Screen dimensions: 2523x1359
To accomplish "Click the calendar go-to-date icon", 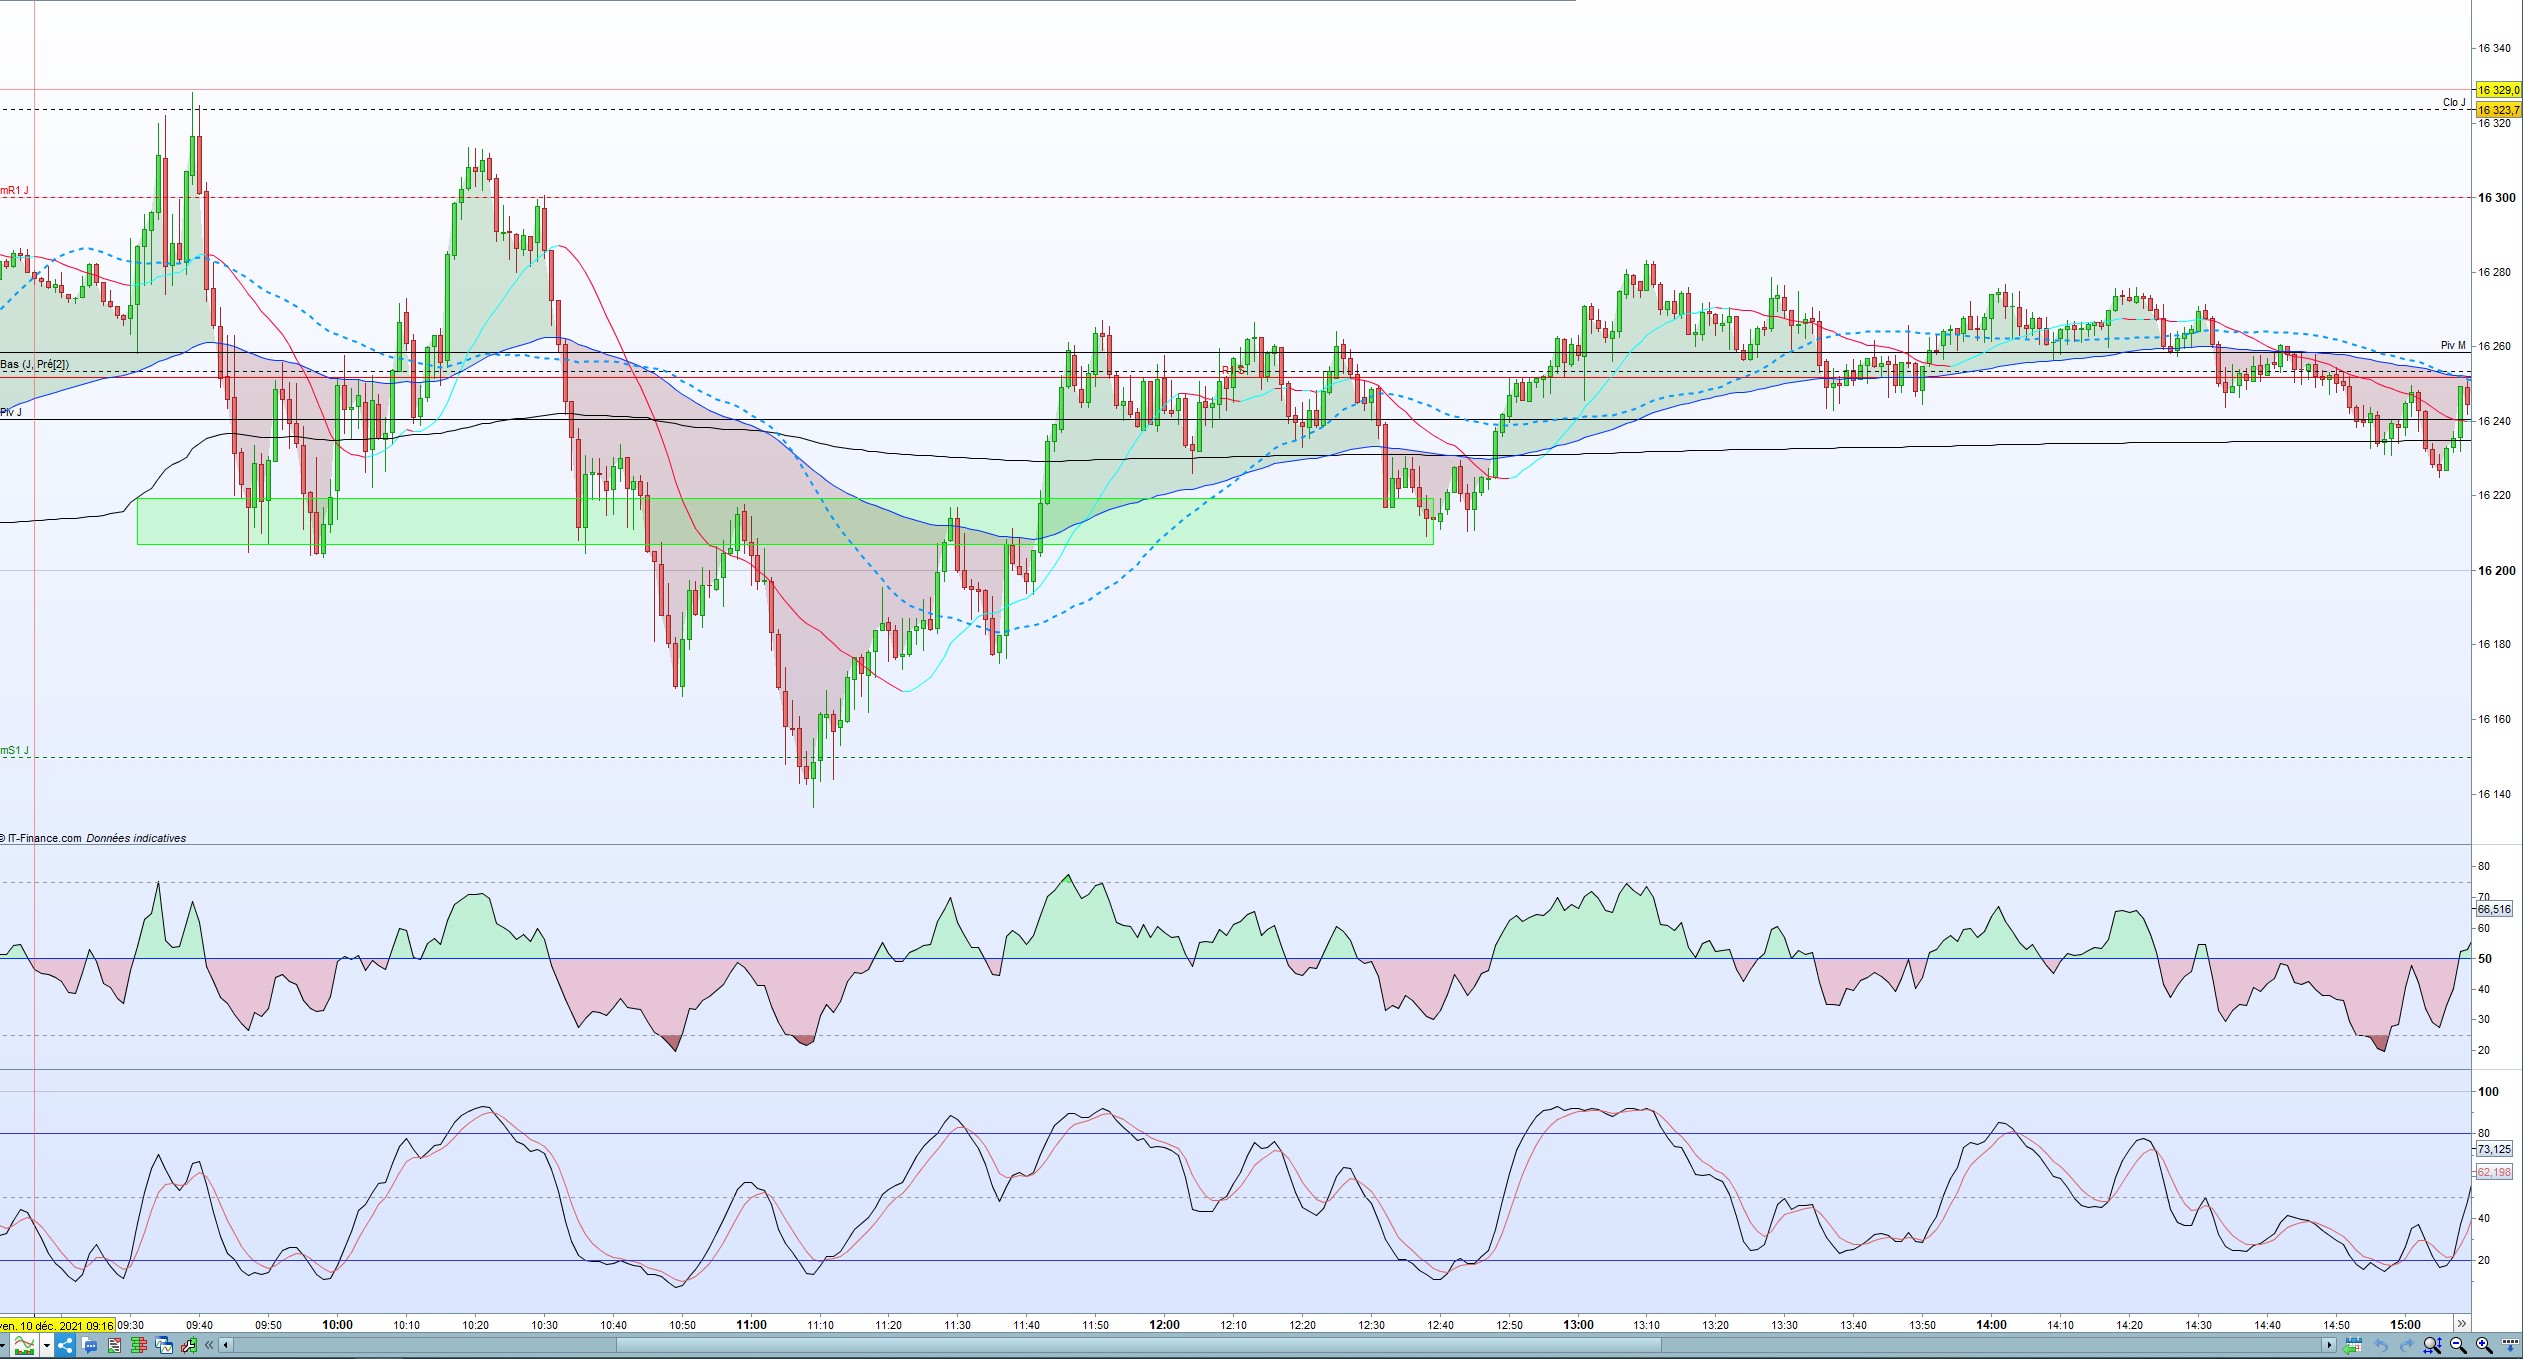I will pos(2353,1346).
